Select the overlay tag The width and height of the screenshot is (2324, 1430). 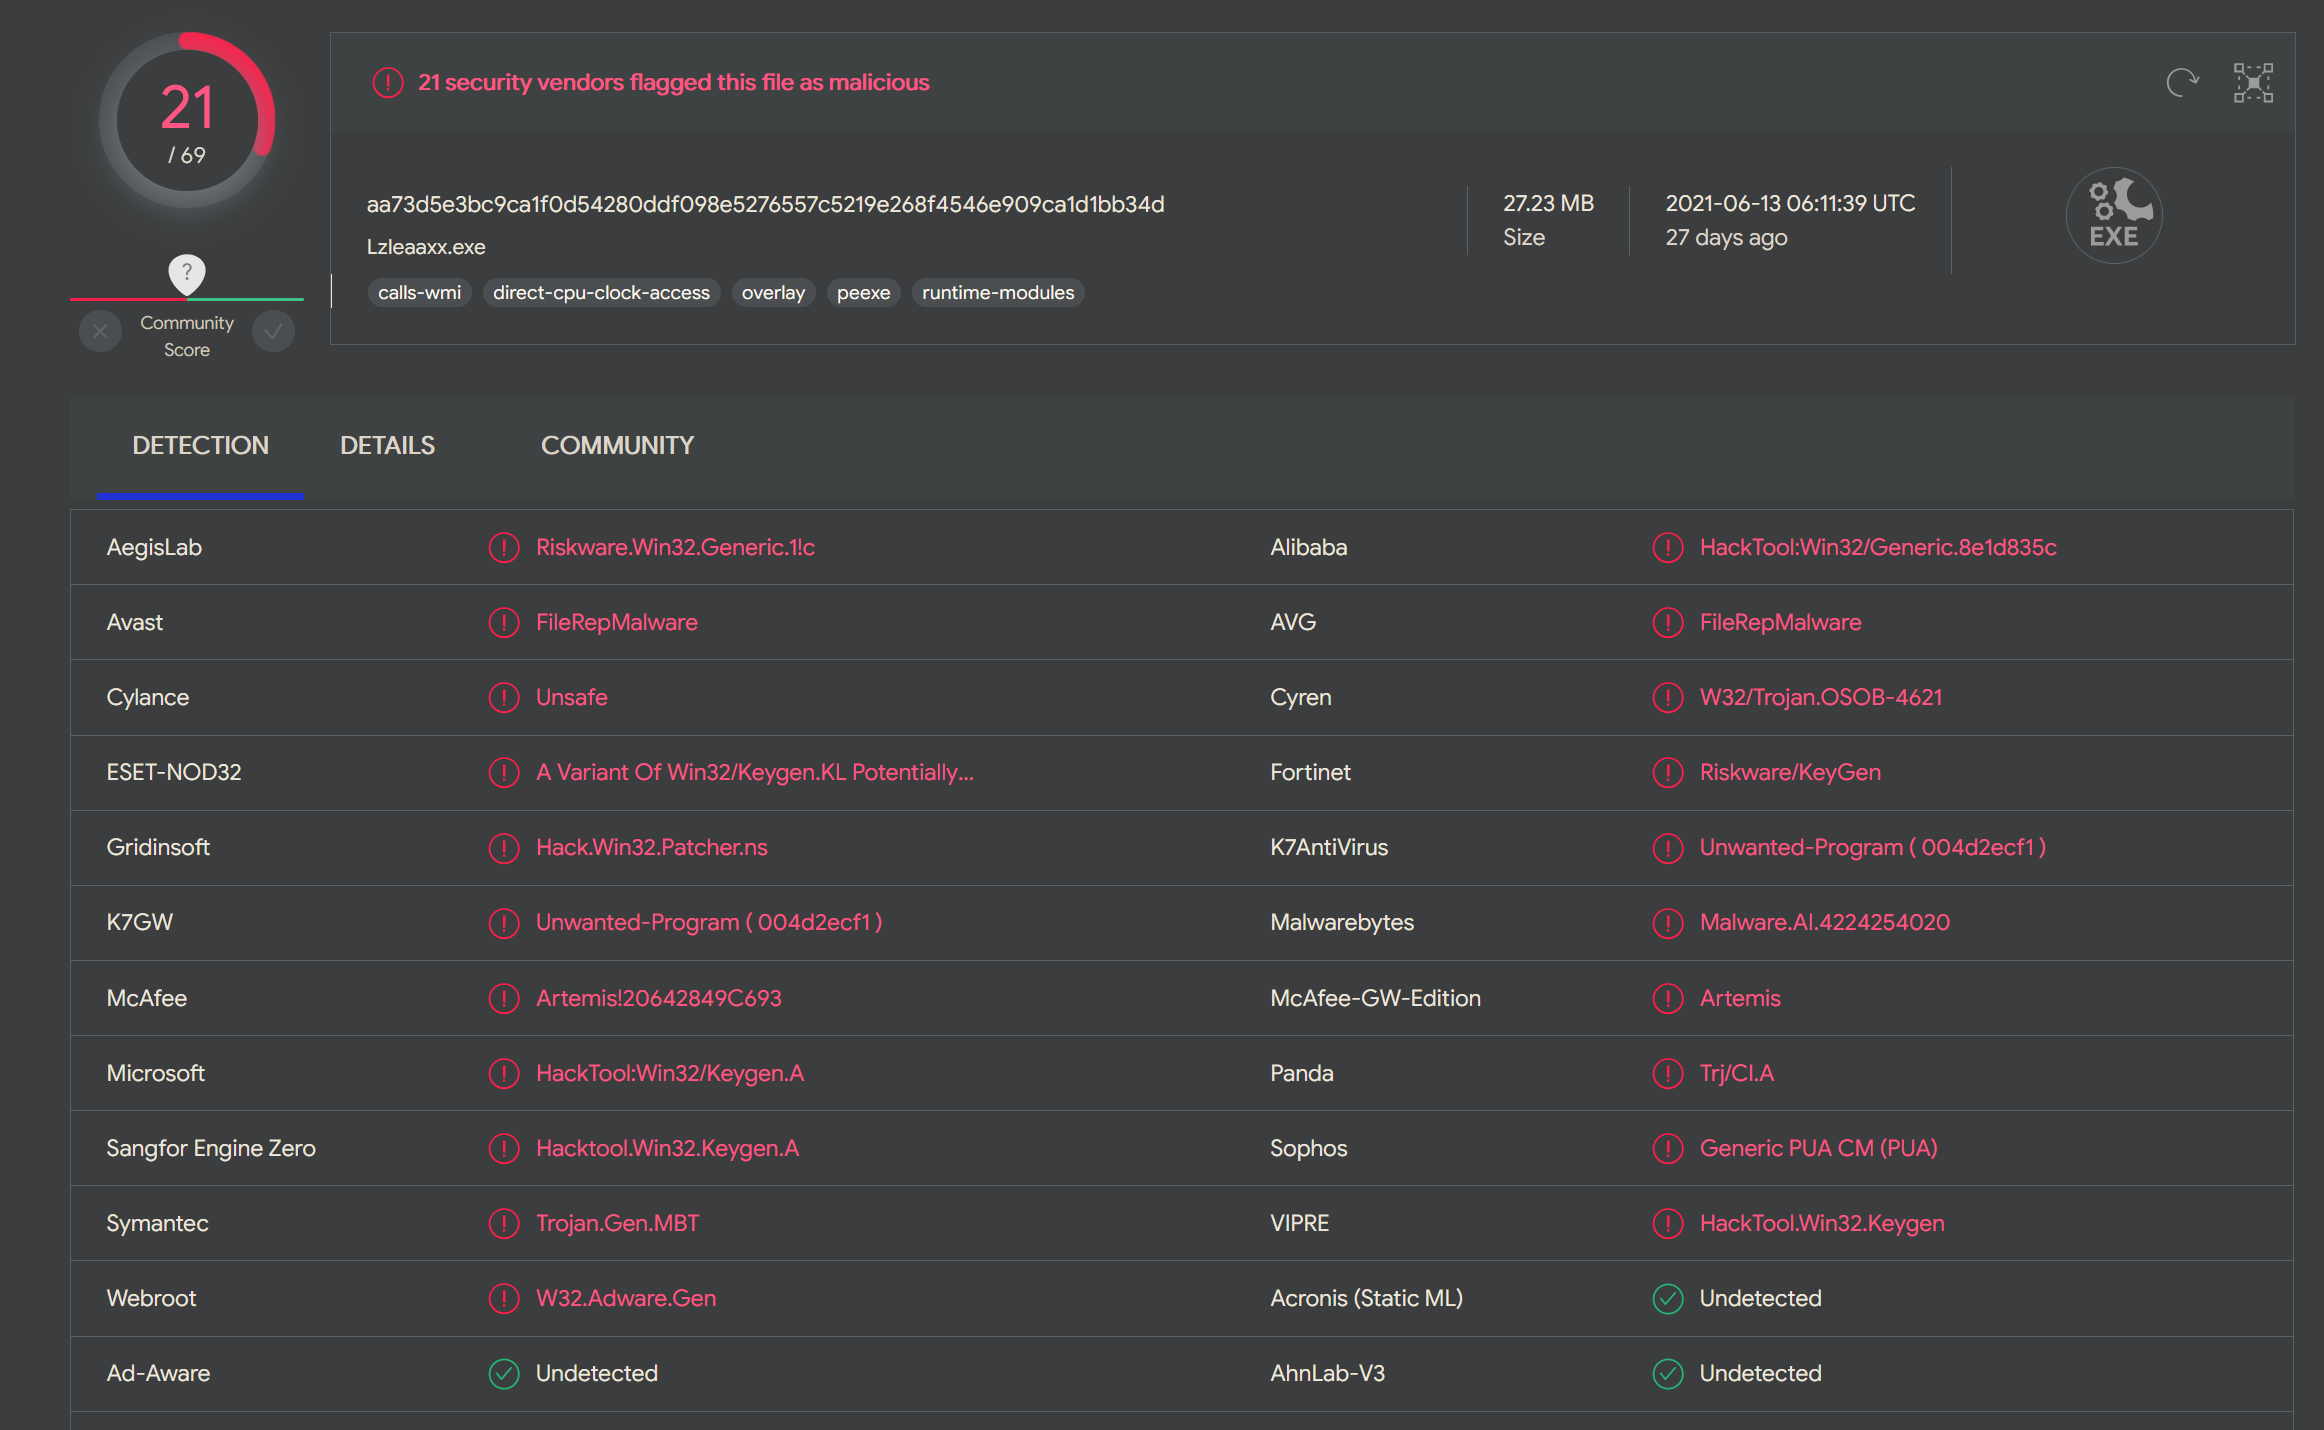pos(773,292)
